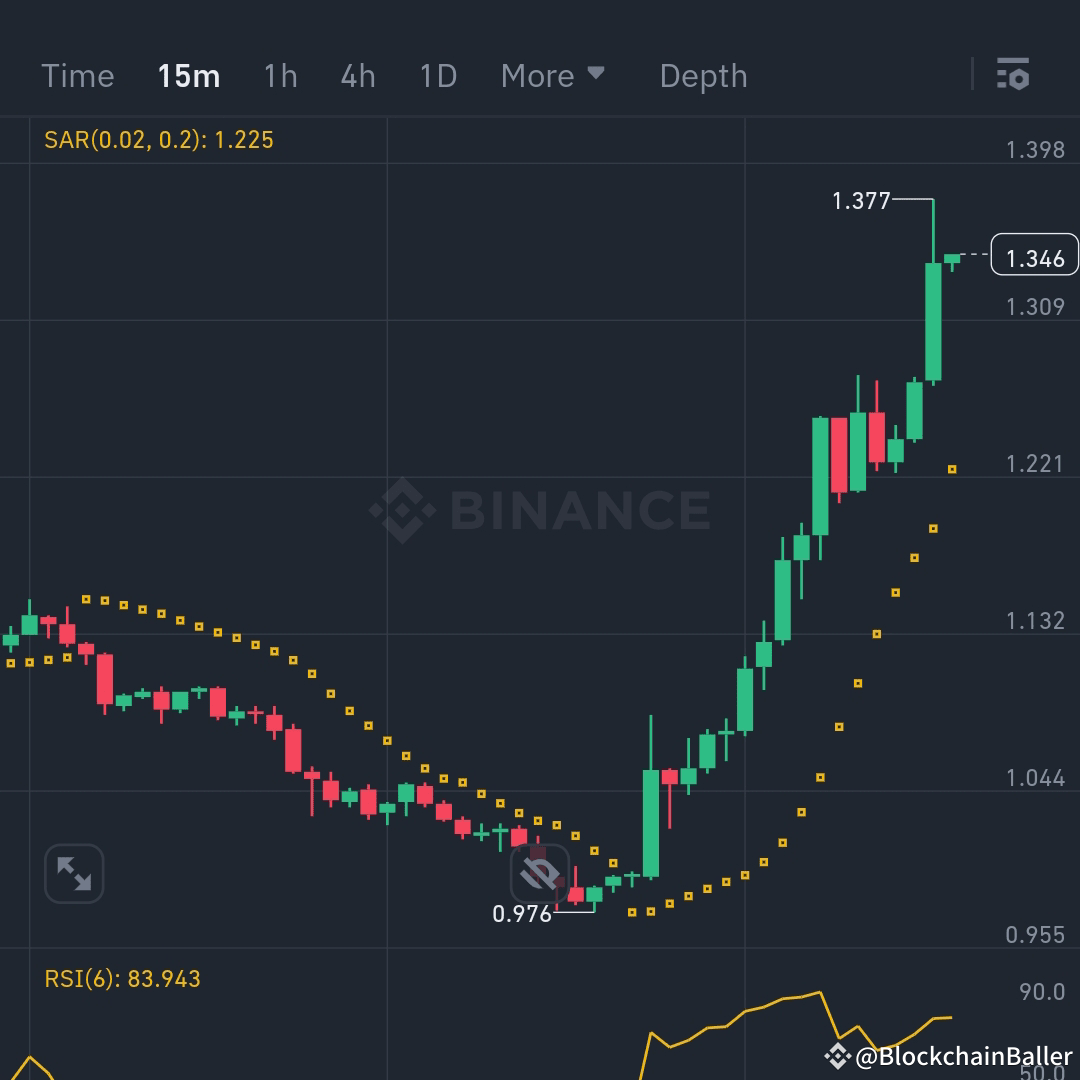This screenshot has width=1080, height=1080.
Task: Click the 0.976 low price label
Action: point(522,911)
